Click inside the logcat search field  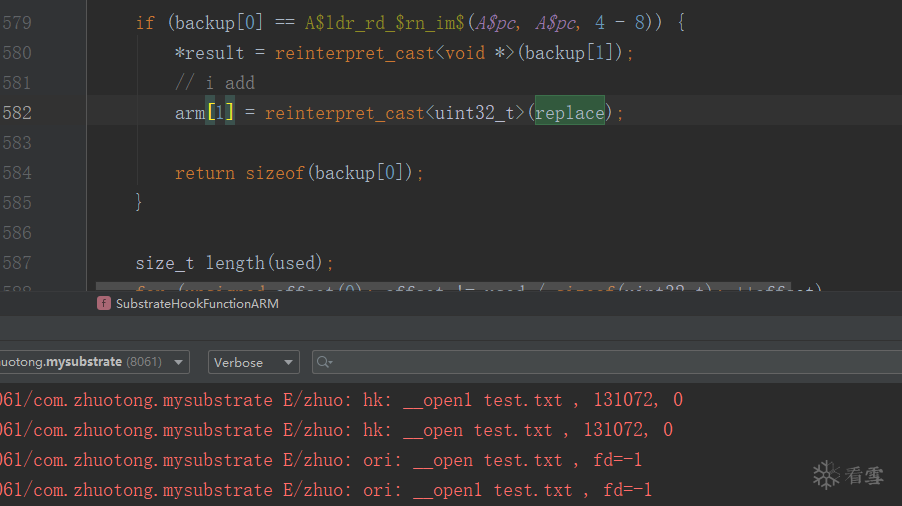pos(600,362)
